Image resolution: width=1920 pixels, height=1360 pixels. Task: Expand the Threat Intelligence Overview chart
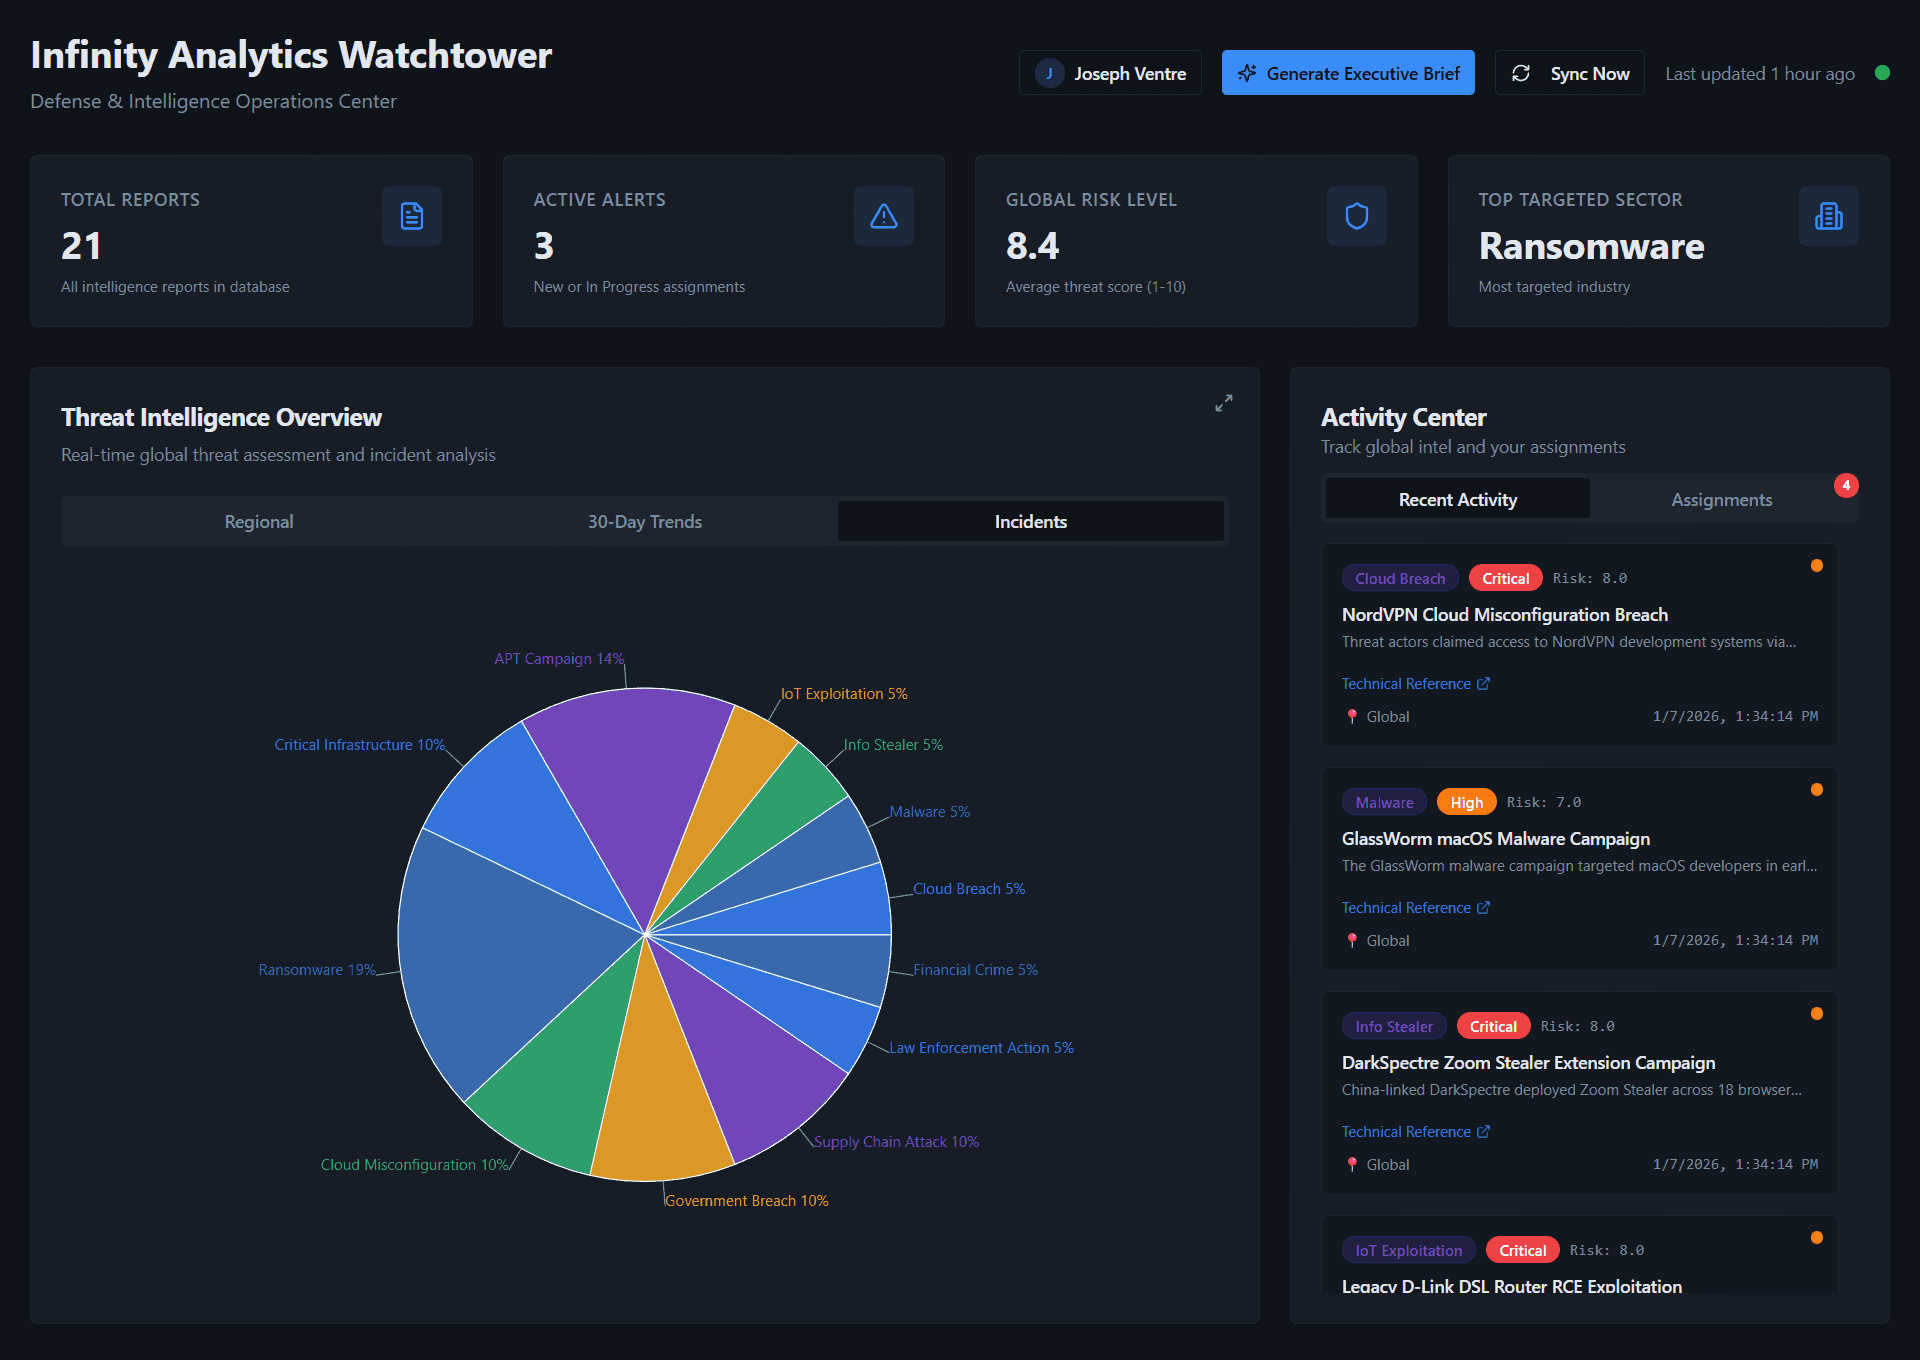coord(1223,403)
